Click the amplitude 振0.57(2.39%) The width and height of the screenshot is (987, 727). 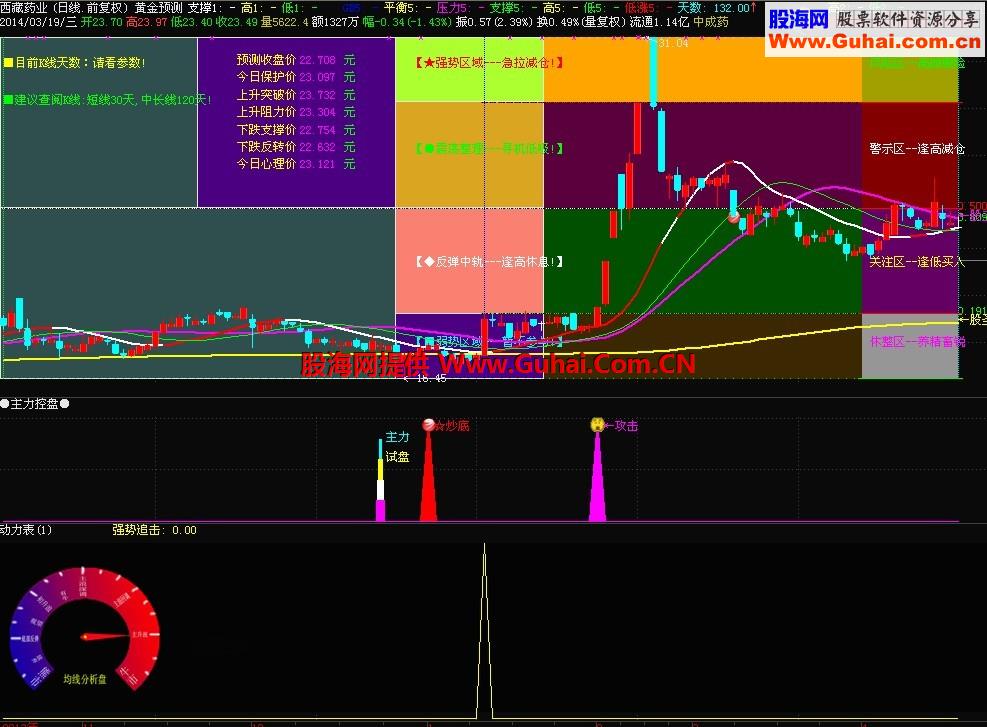[x=494, y=22]
